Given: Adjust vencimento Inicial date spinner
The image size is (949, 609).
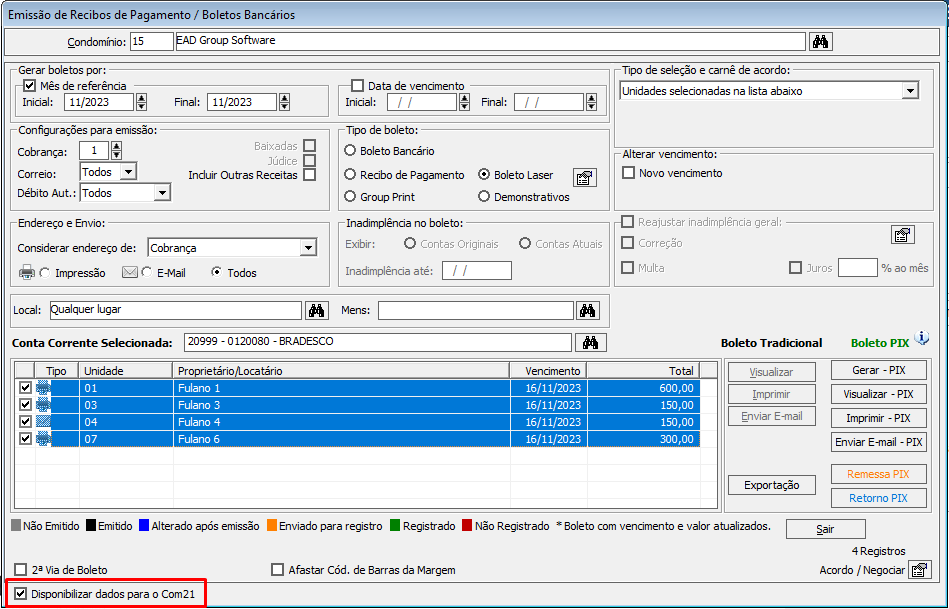Looking at the screenshot, I should [464, 102].
